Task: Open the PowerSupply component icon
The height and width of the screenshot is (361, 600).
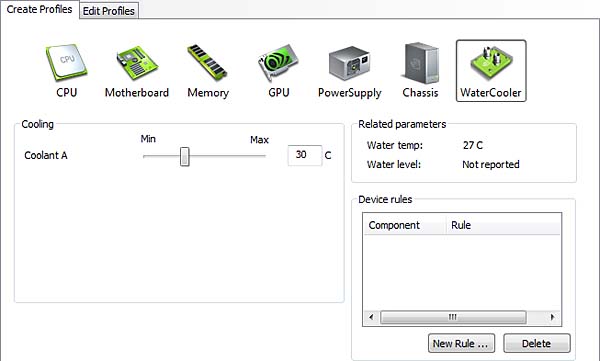Action: (349, 63)
